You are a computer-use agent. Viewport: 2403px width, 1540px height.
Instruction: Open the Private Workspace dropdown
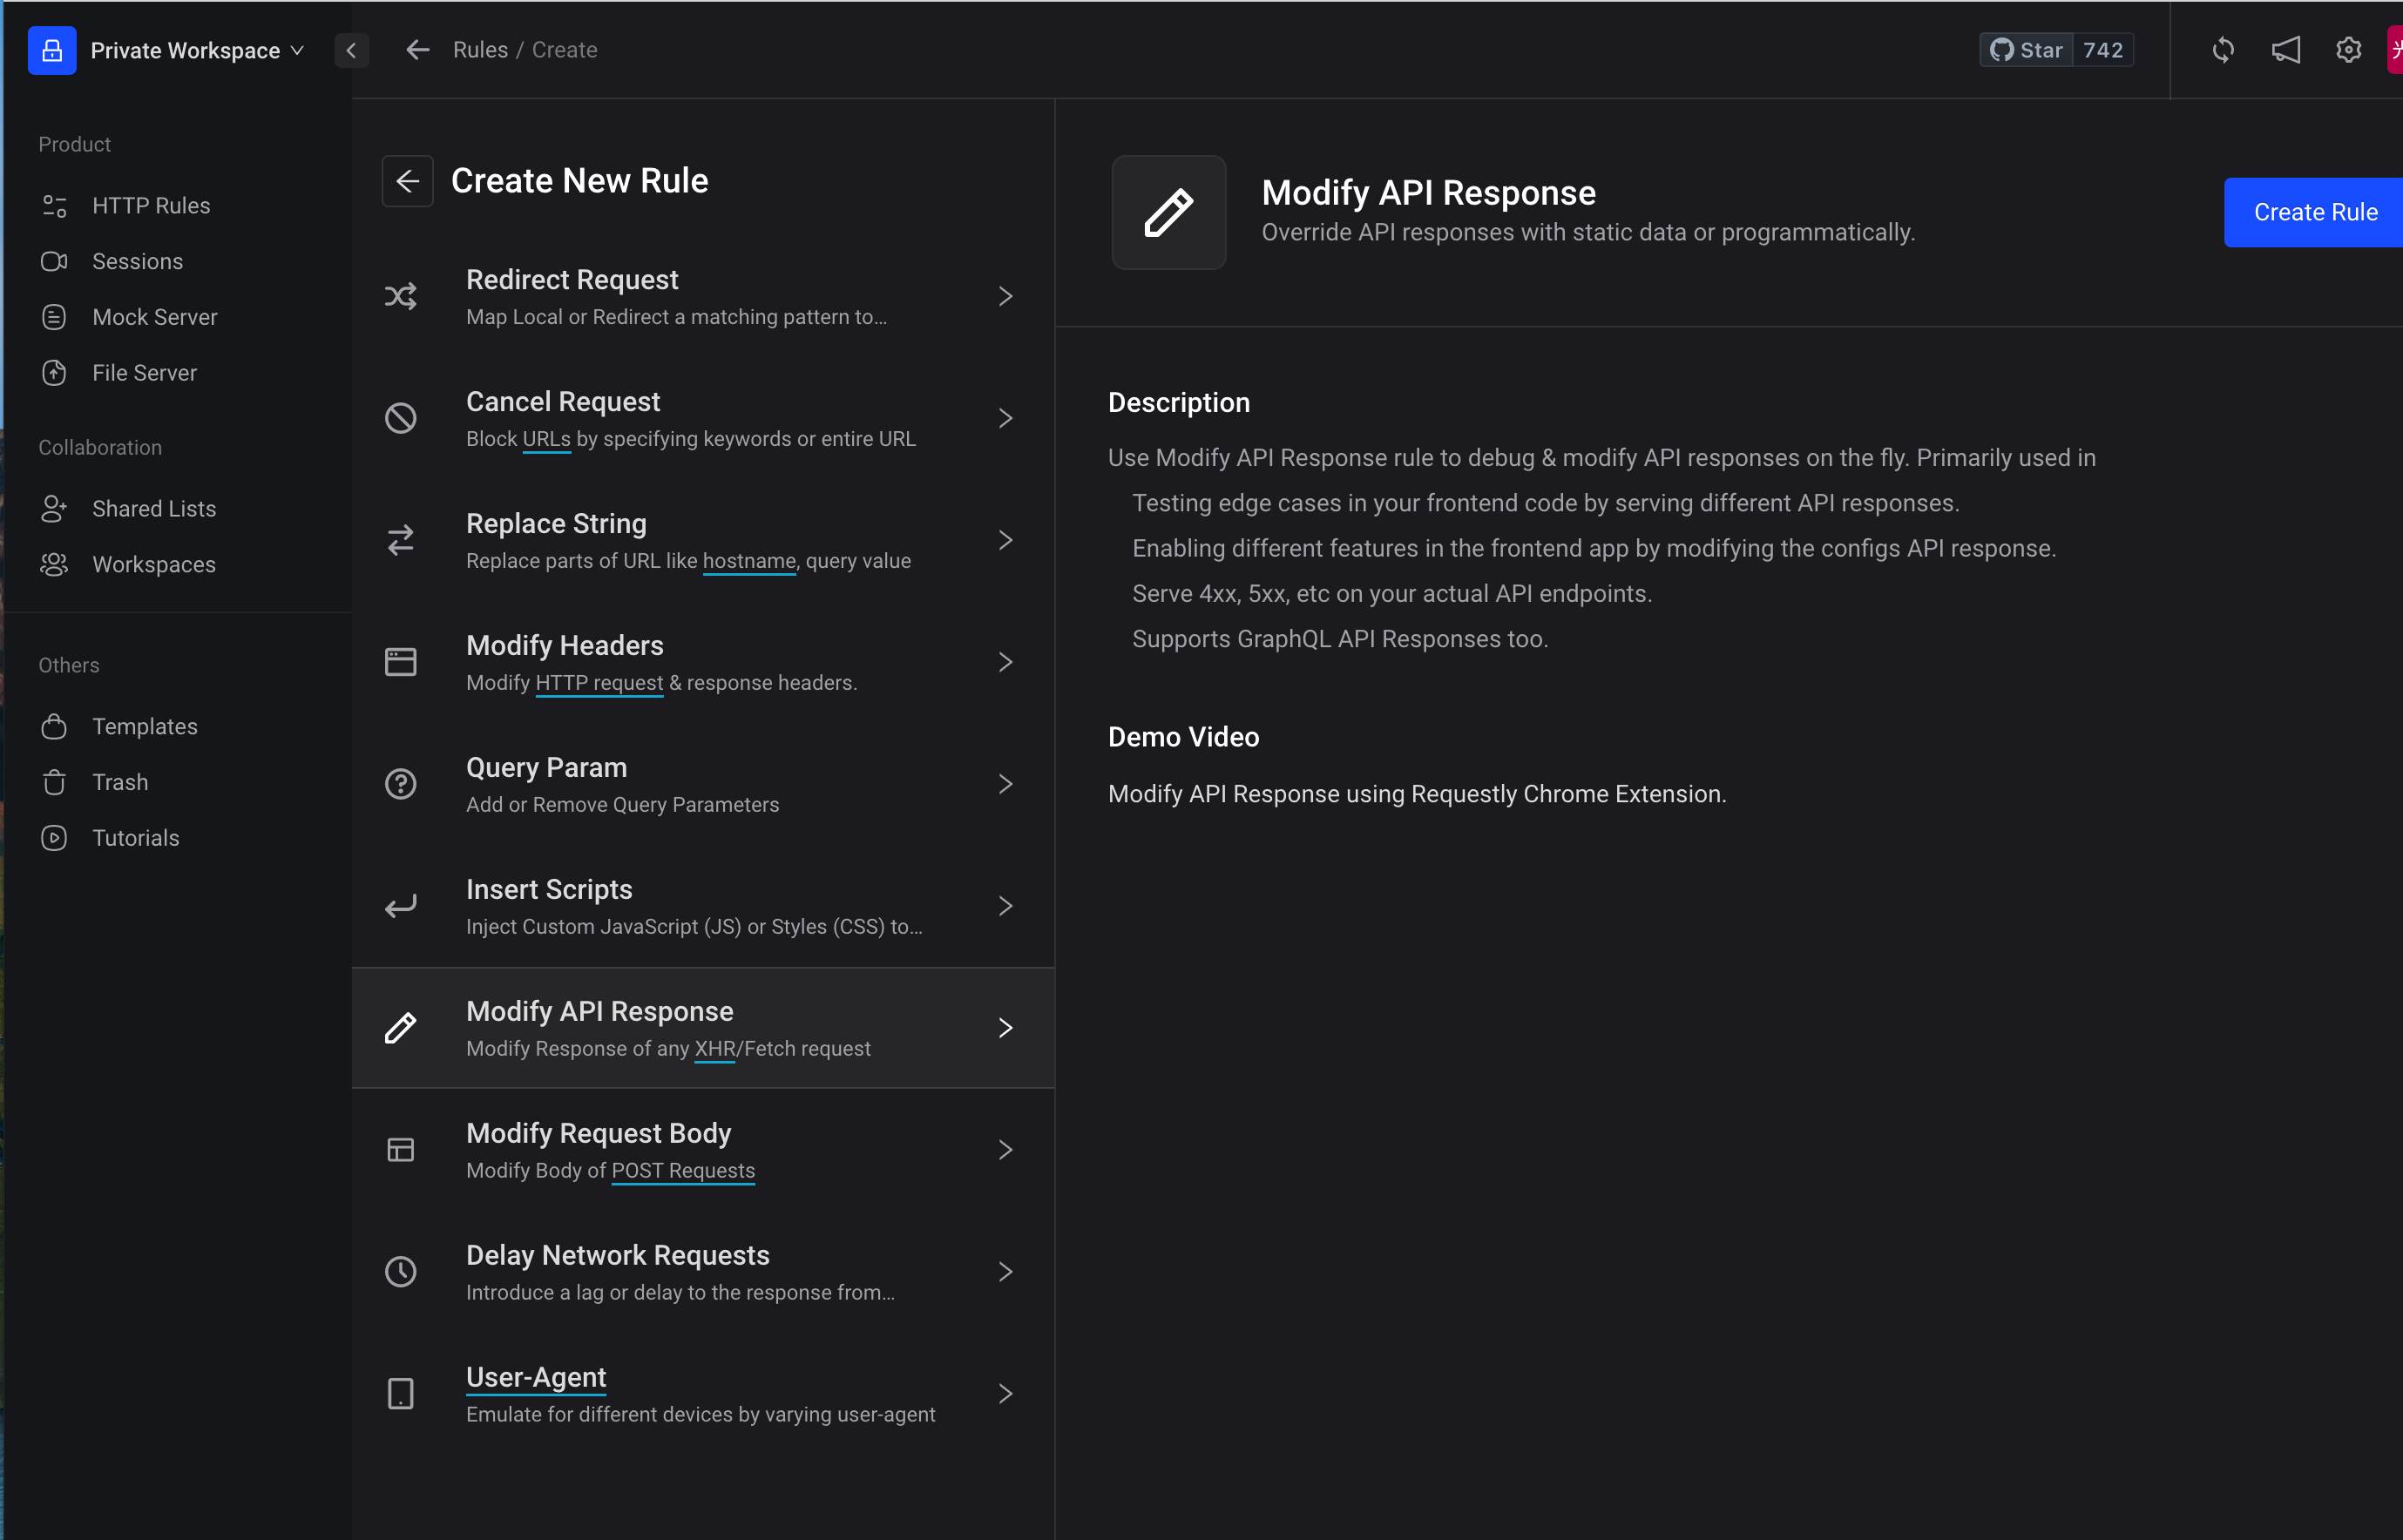(x=197, y=51)
